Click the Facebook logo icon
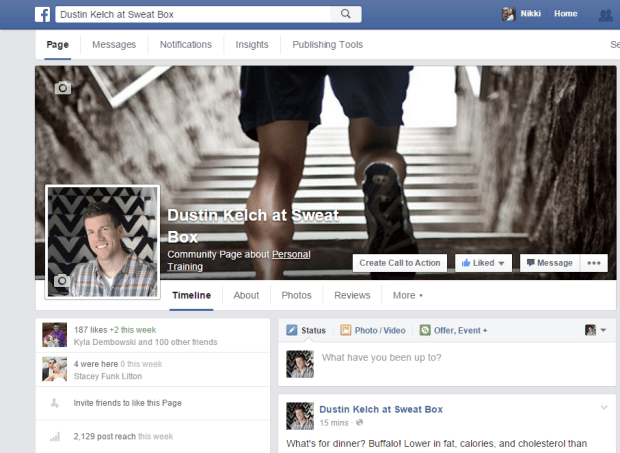 [x=43, y=14]
